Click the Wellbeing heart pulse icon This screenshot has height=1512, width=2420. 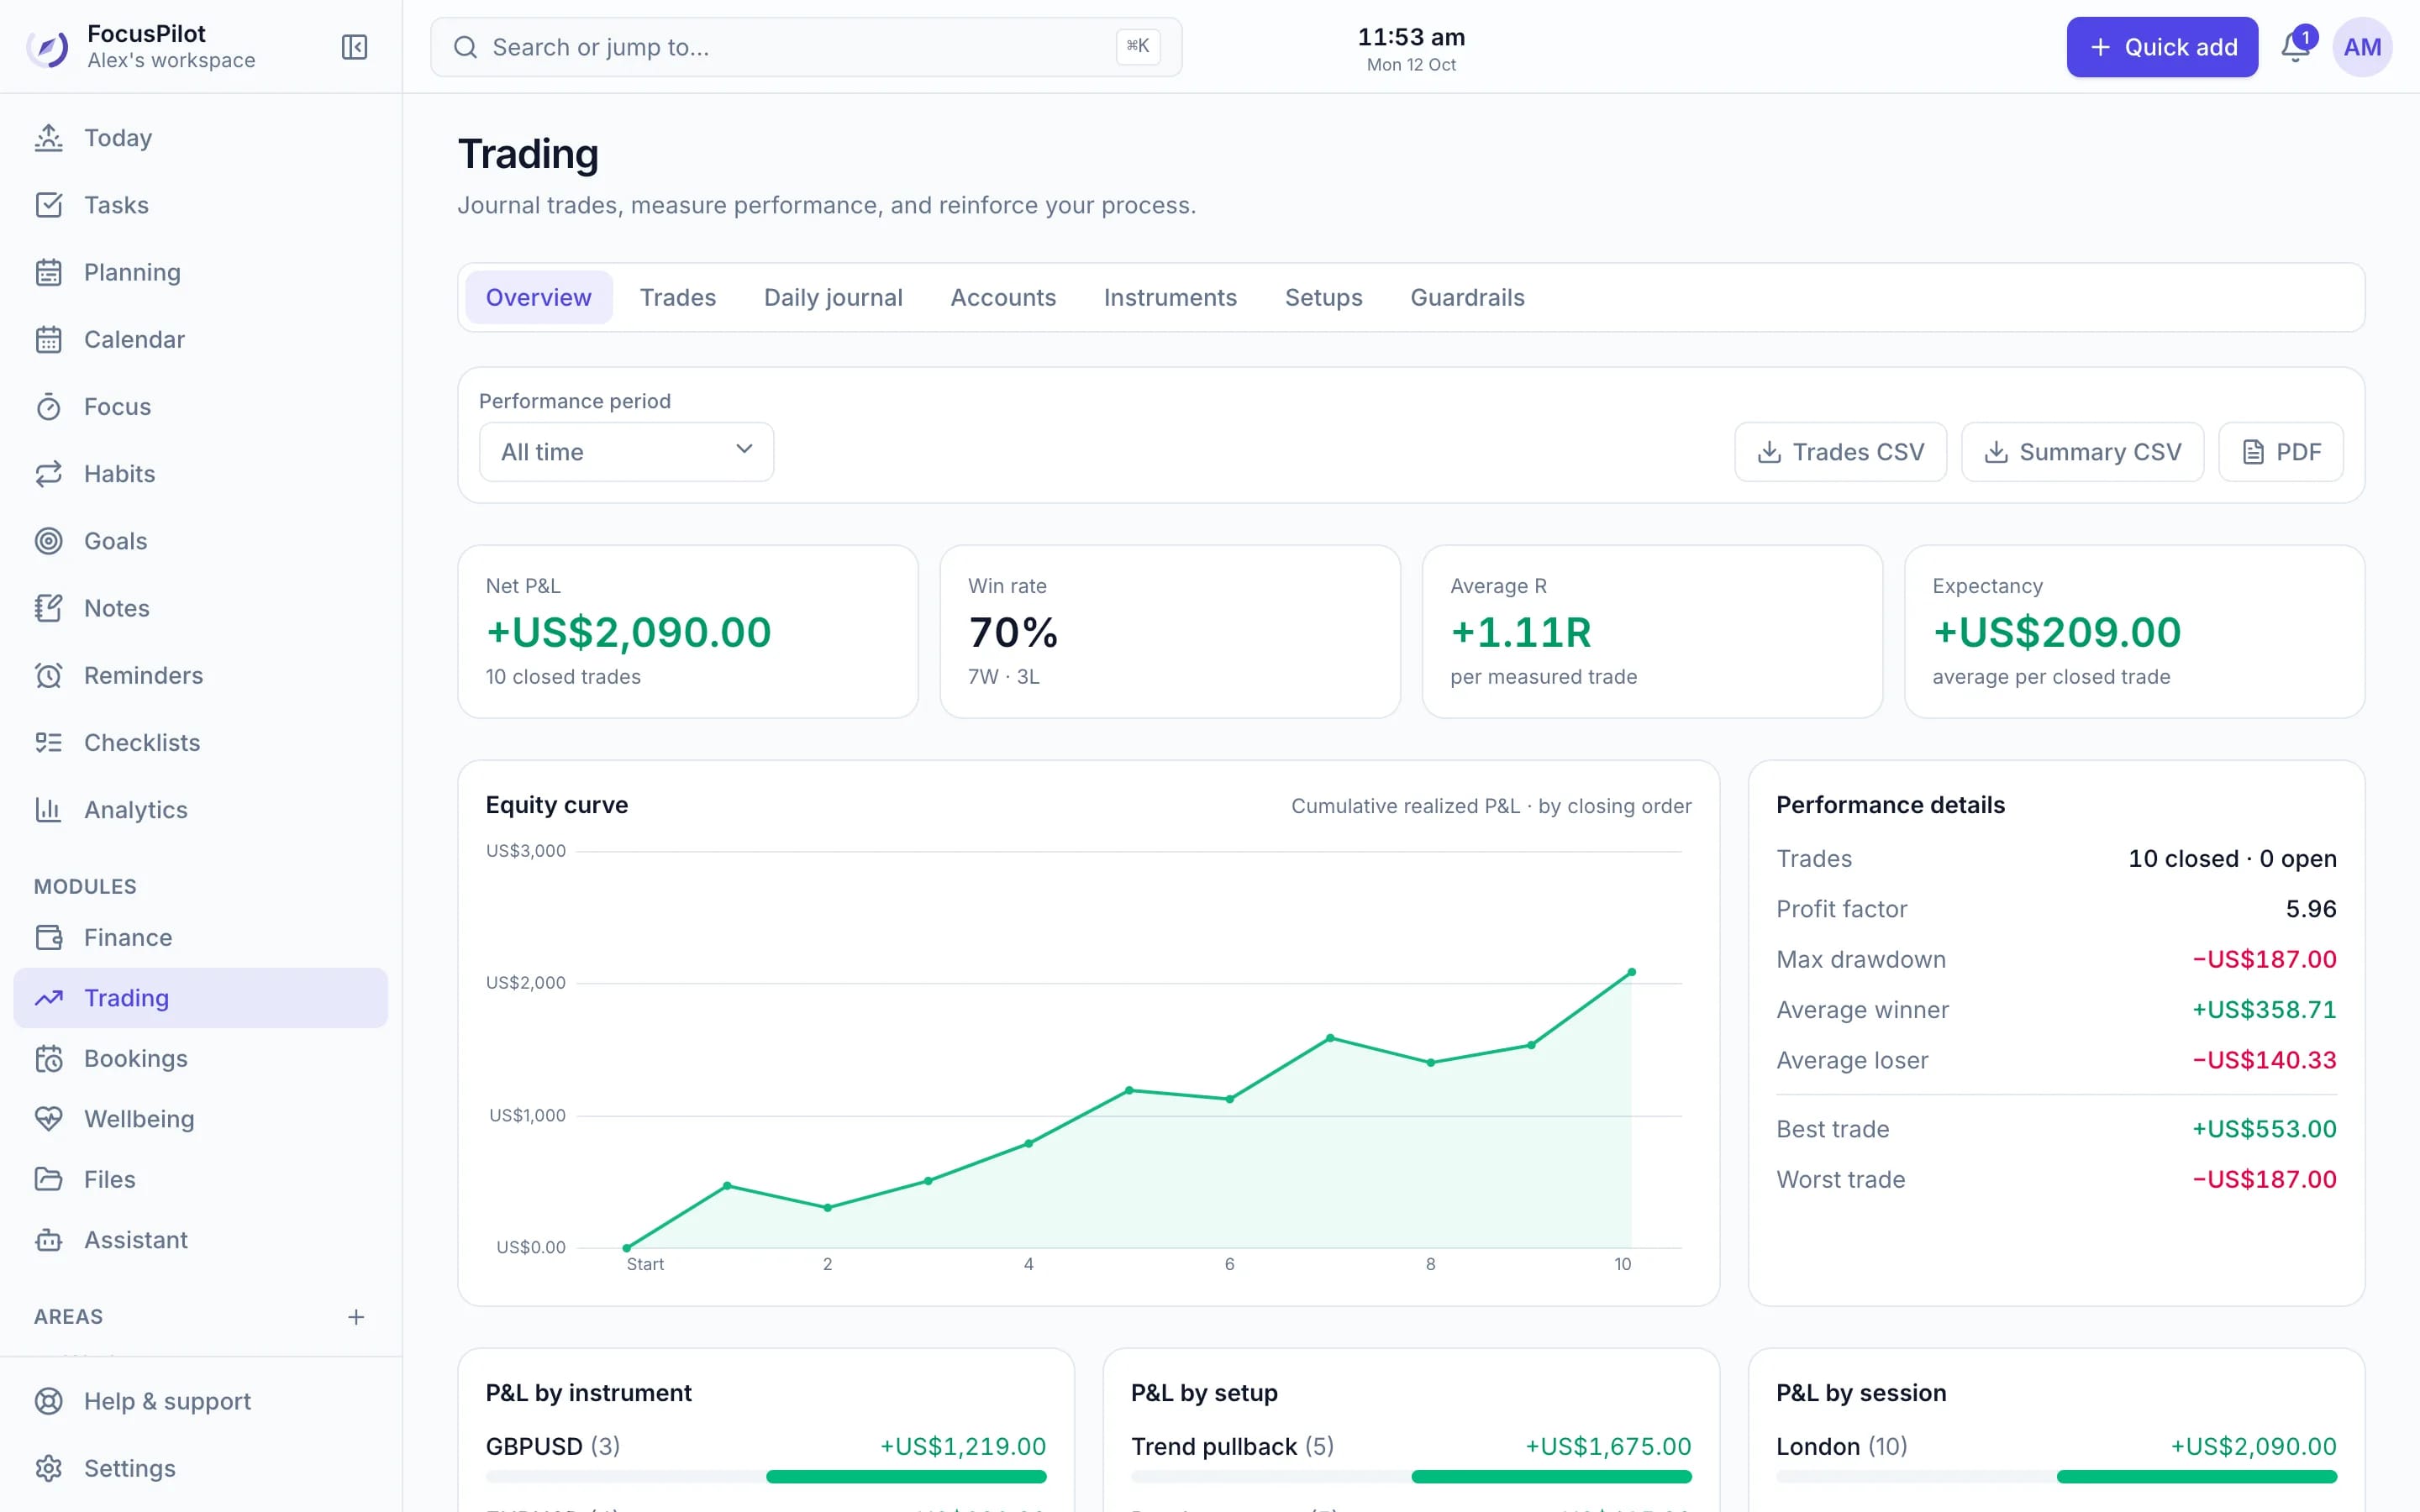[48, 1119]
